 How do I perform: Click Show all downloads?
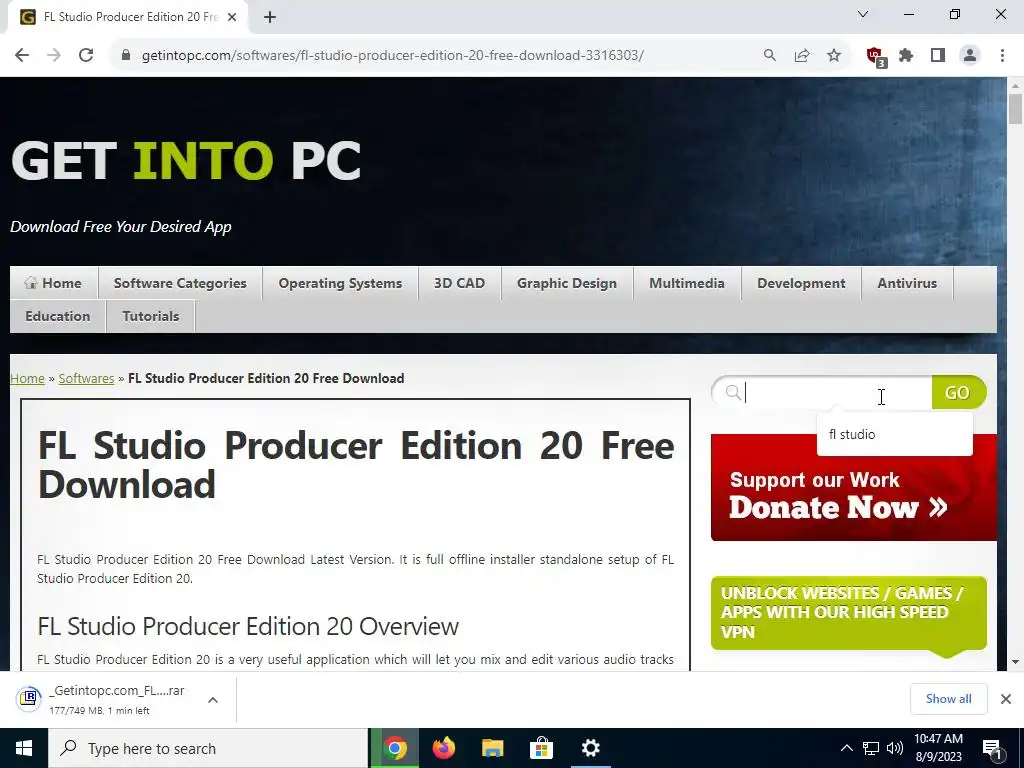(x=948, y=699)
